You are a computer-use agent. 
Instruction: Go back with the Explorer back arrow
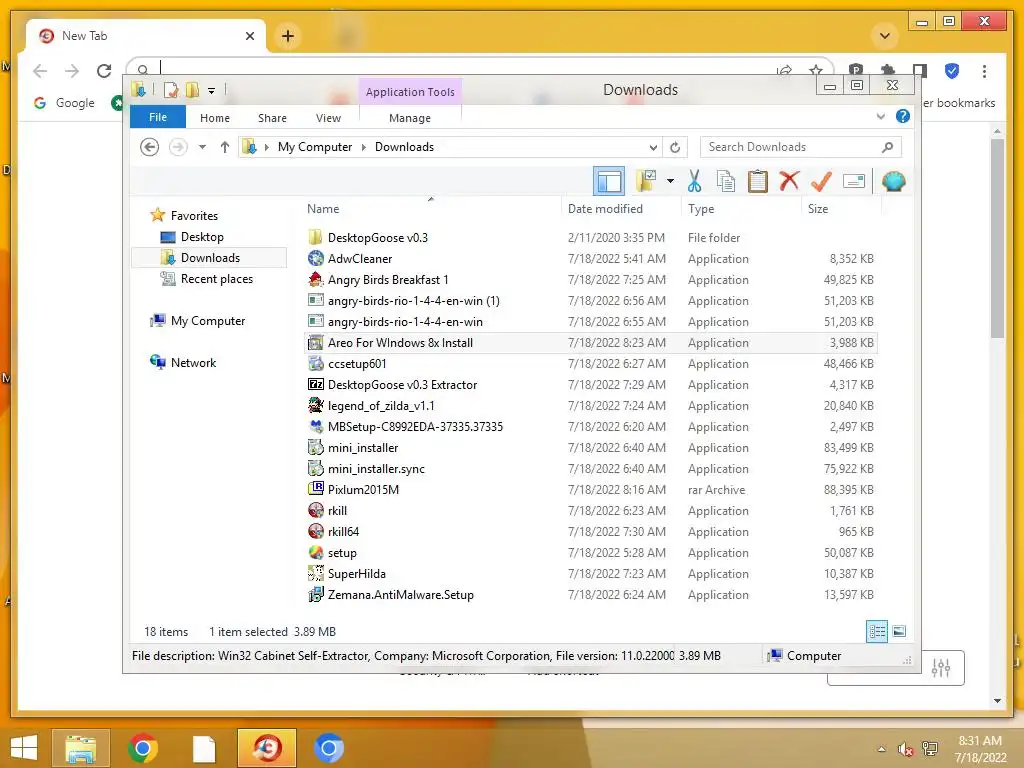(x=150, y=147)
